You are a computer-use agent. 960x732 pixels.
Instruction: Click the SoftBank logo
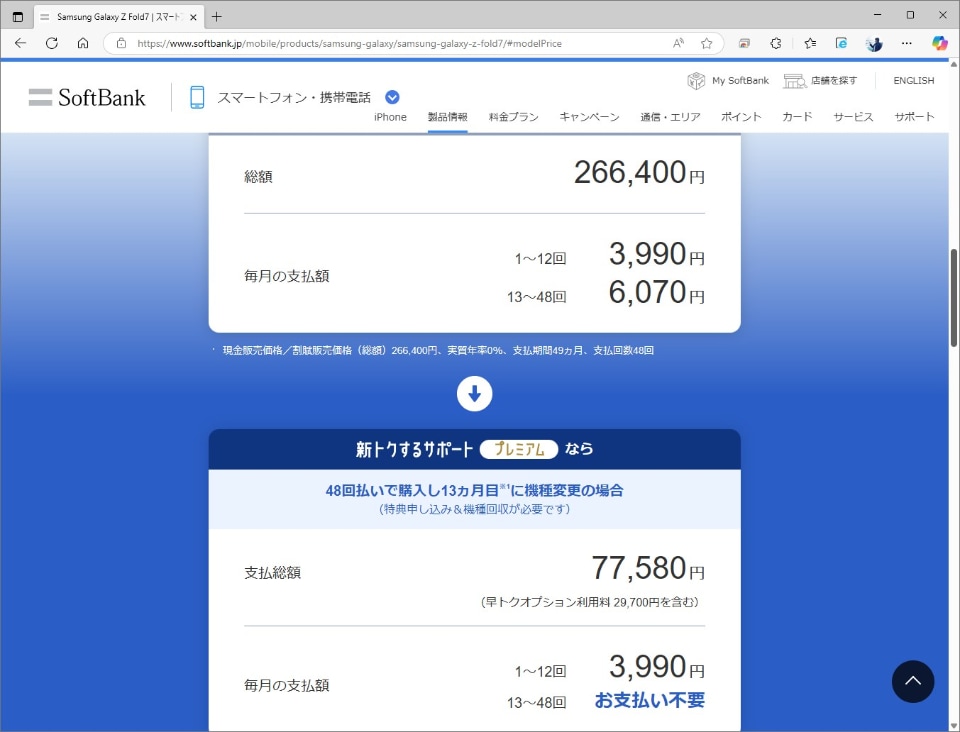click(87, 97)
